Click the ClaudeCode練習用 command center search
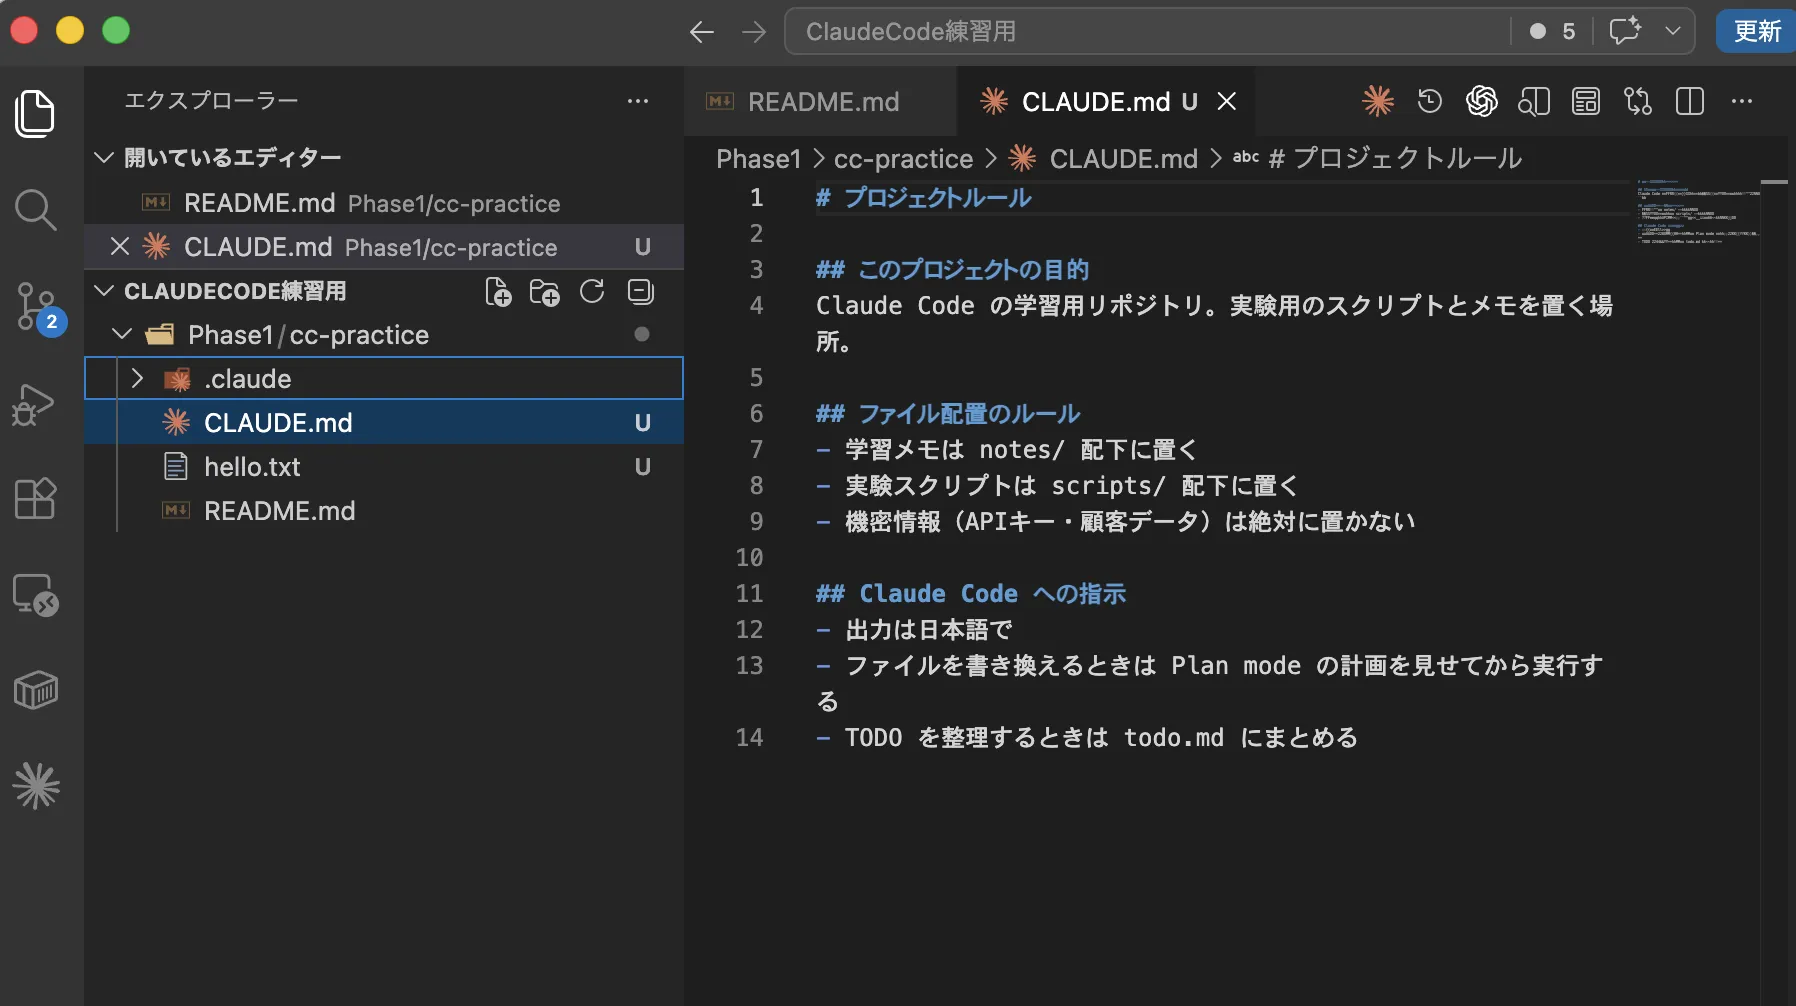 tap(1146, 31)
